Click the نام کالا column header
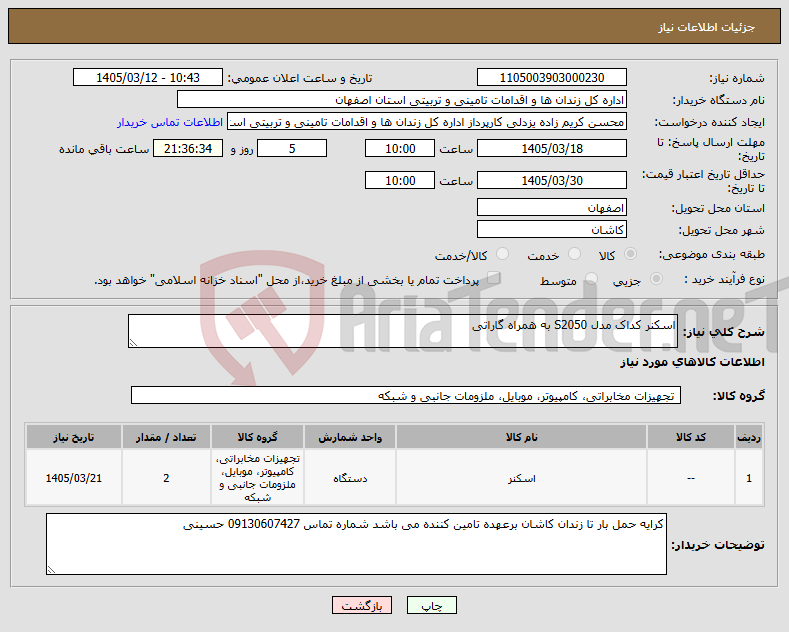Screen dimensions: 789x632 pos(521,437)
